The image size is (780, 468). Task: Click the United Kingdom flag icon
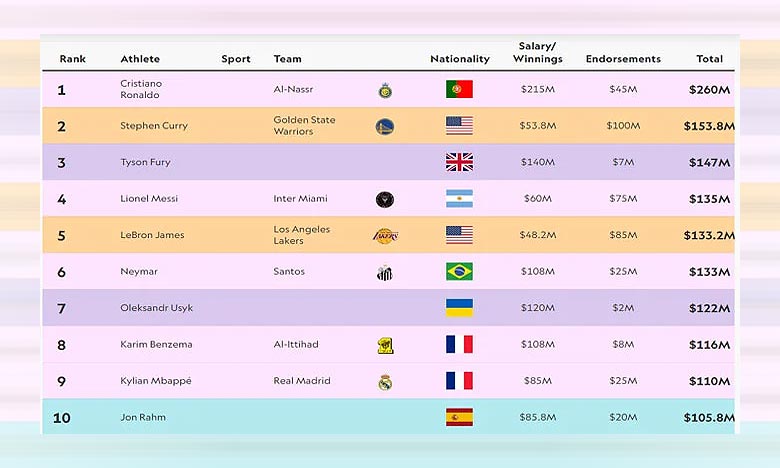coord(459,162)
